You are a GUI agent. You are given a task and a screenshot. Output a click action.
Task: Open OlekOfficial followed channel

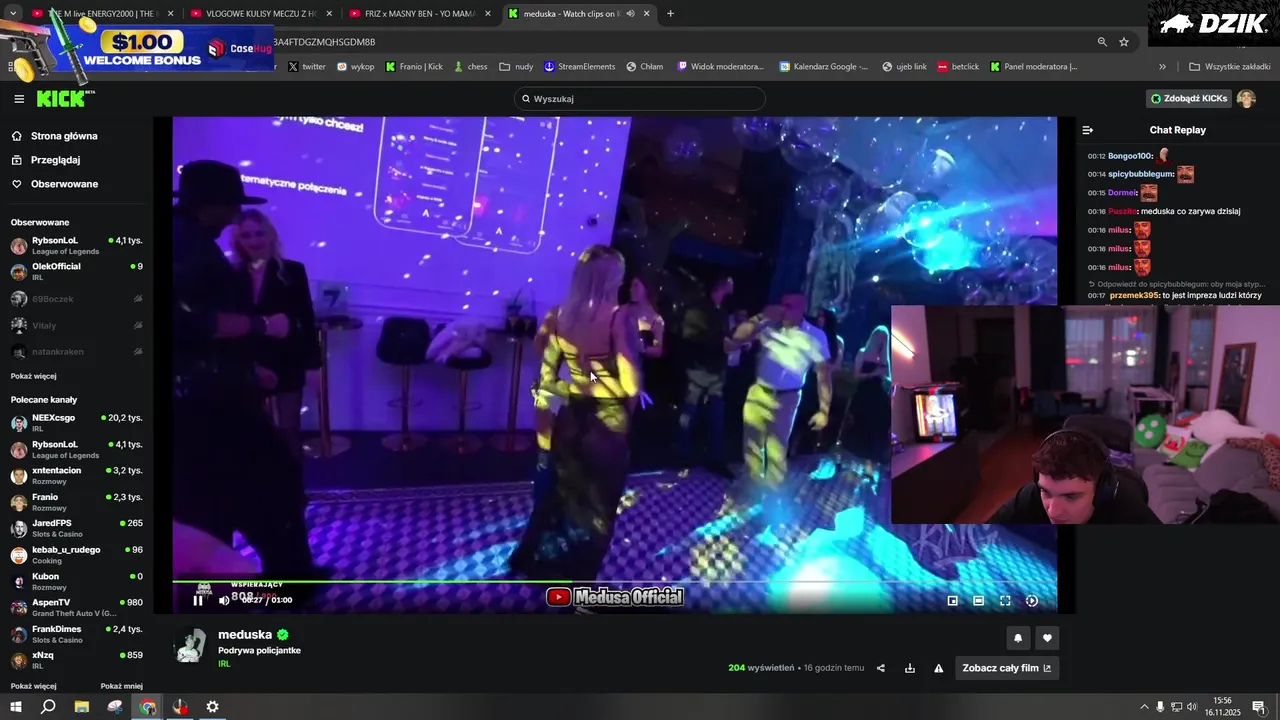point(77,271)
